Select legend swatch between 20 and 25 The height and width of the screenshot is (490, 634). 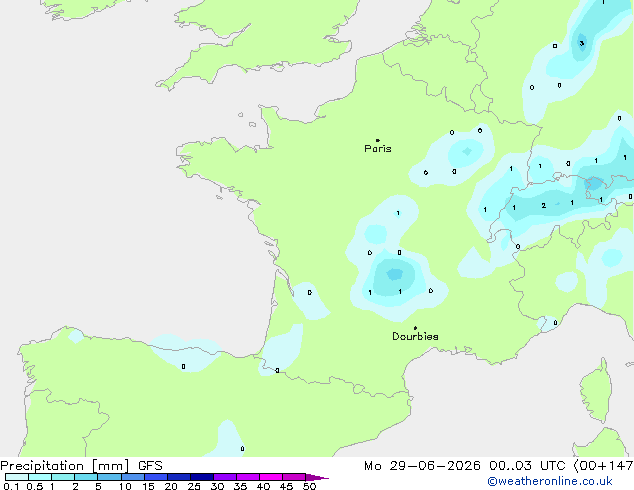[179, 477]
